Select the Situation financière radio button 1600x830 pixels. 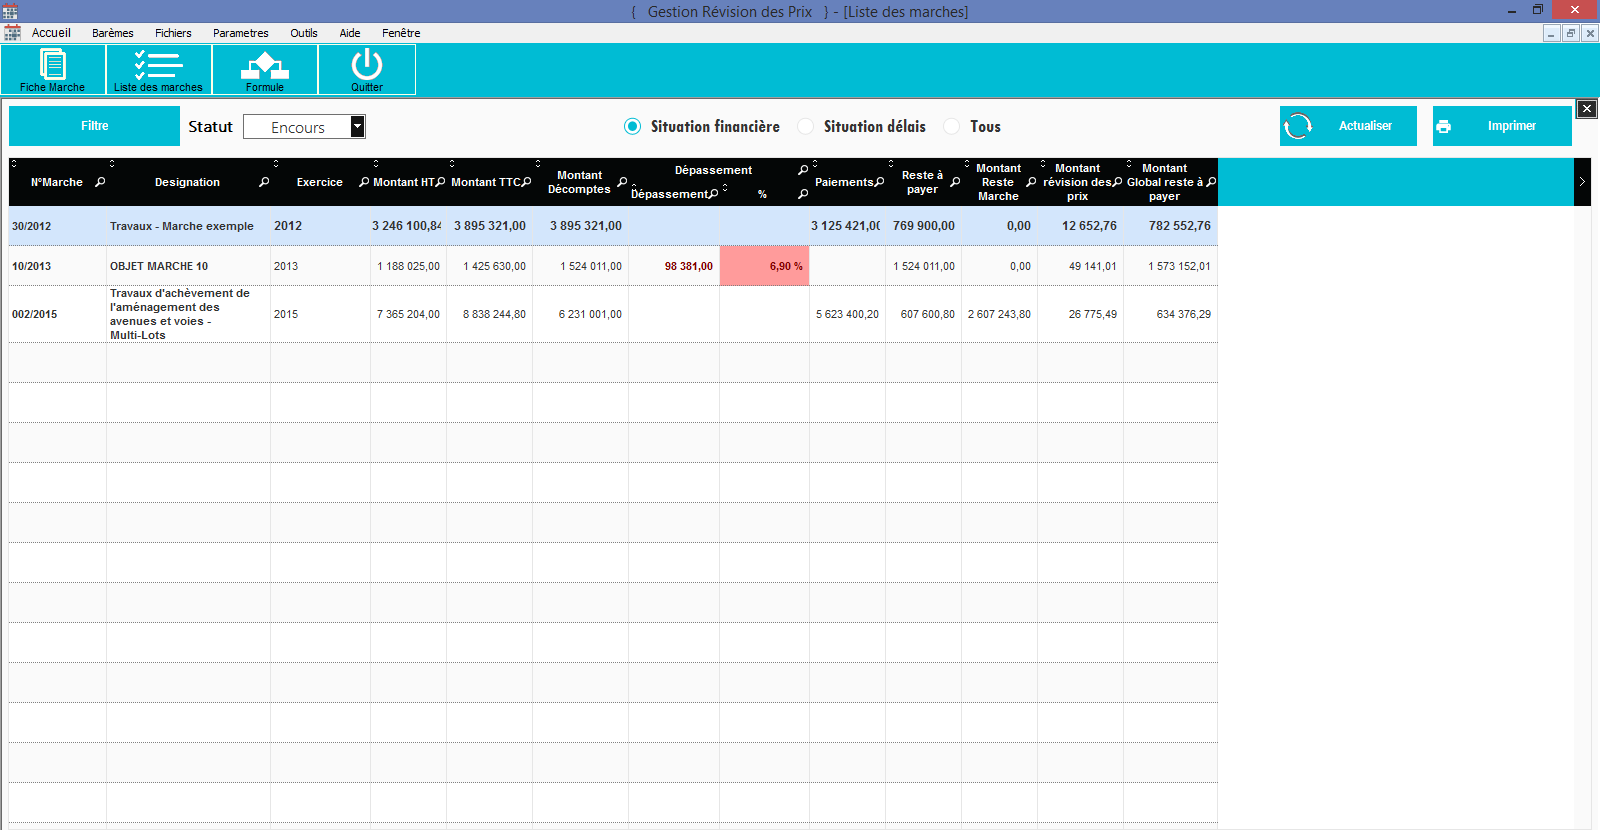click(x=632, y=126)
